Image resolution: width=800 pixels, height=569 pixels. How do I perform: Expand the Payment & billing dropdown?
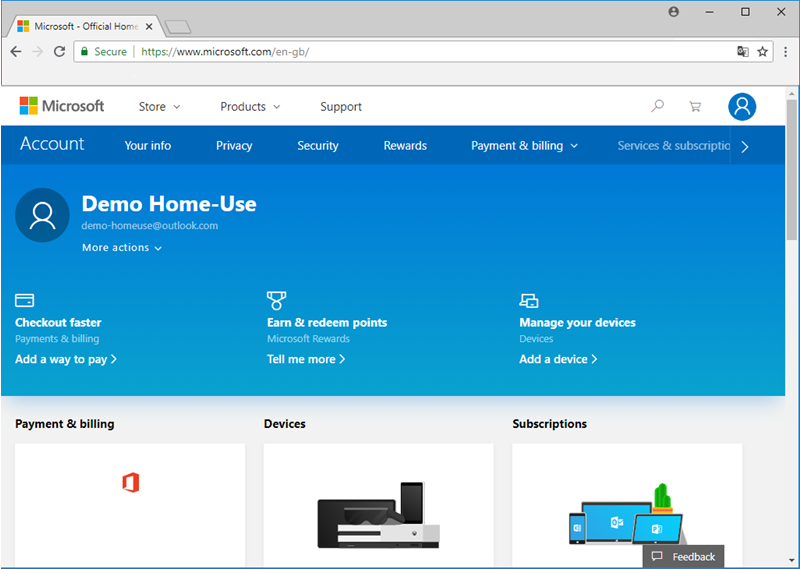pyautogui.click(x=524, y=145)
